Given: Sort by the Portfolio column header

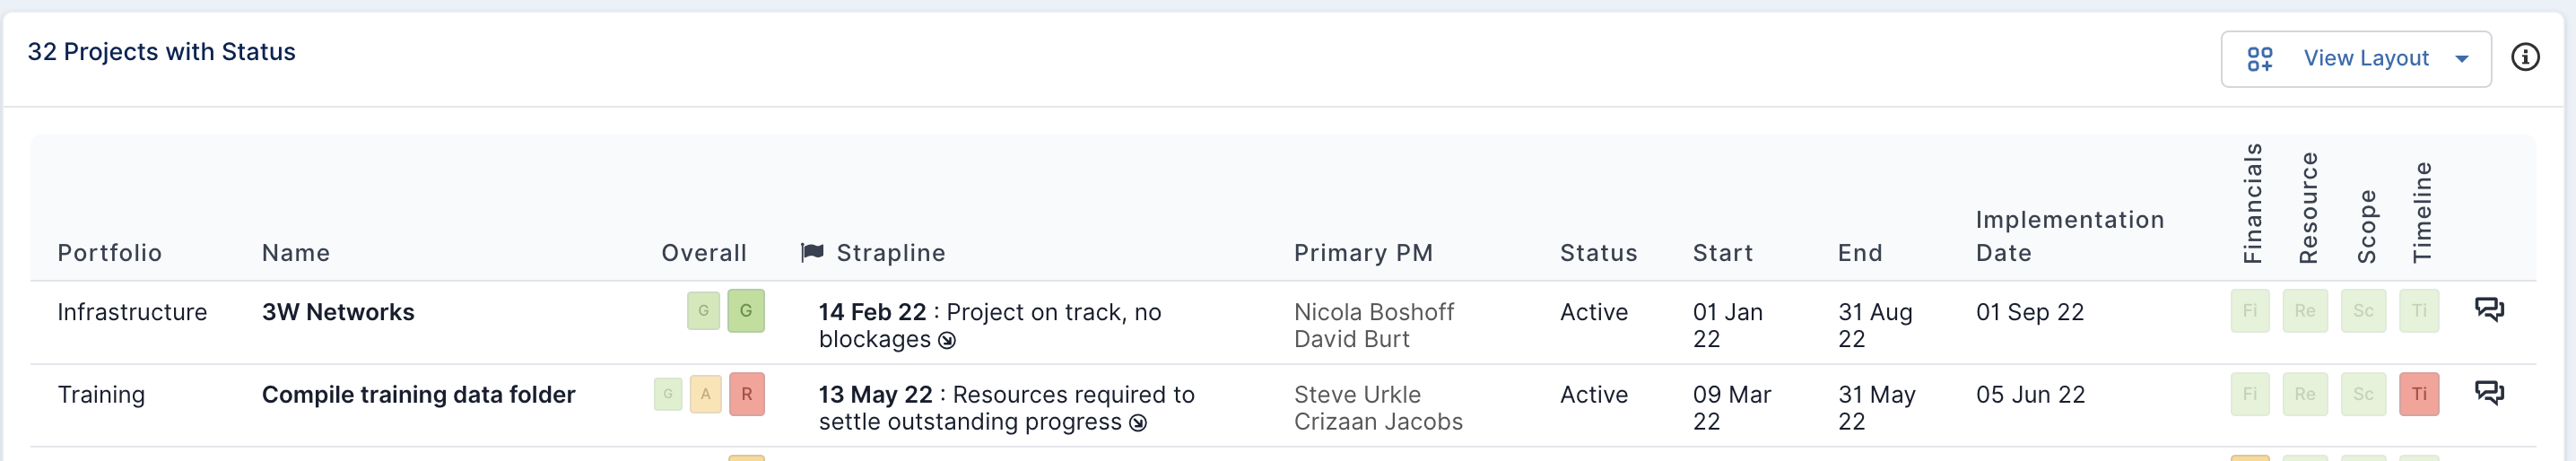Looking at the screenshot, I should click(110, 253).
